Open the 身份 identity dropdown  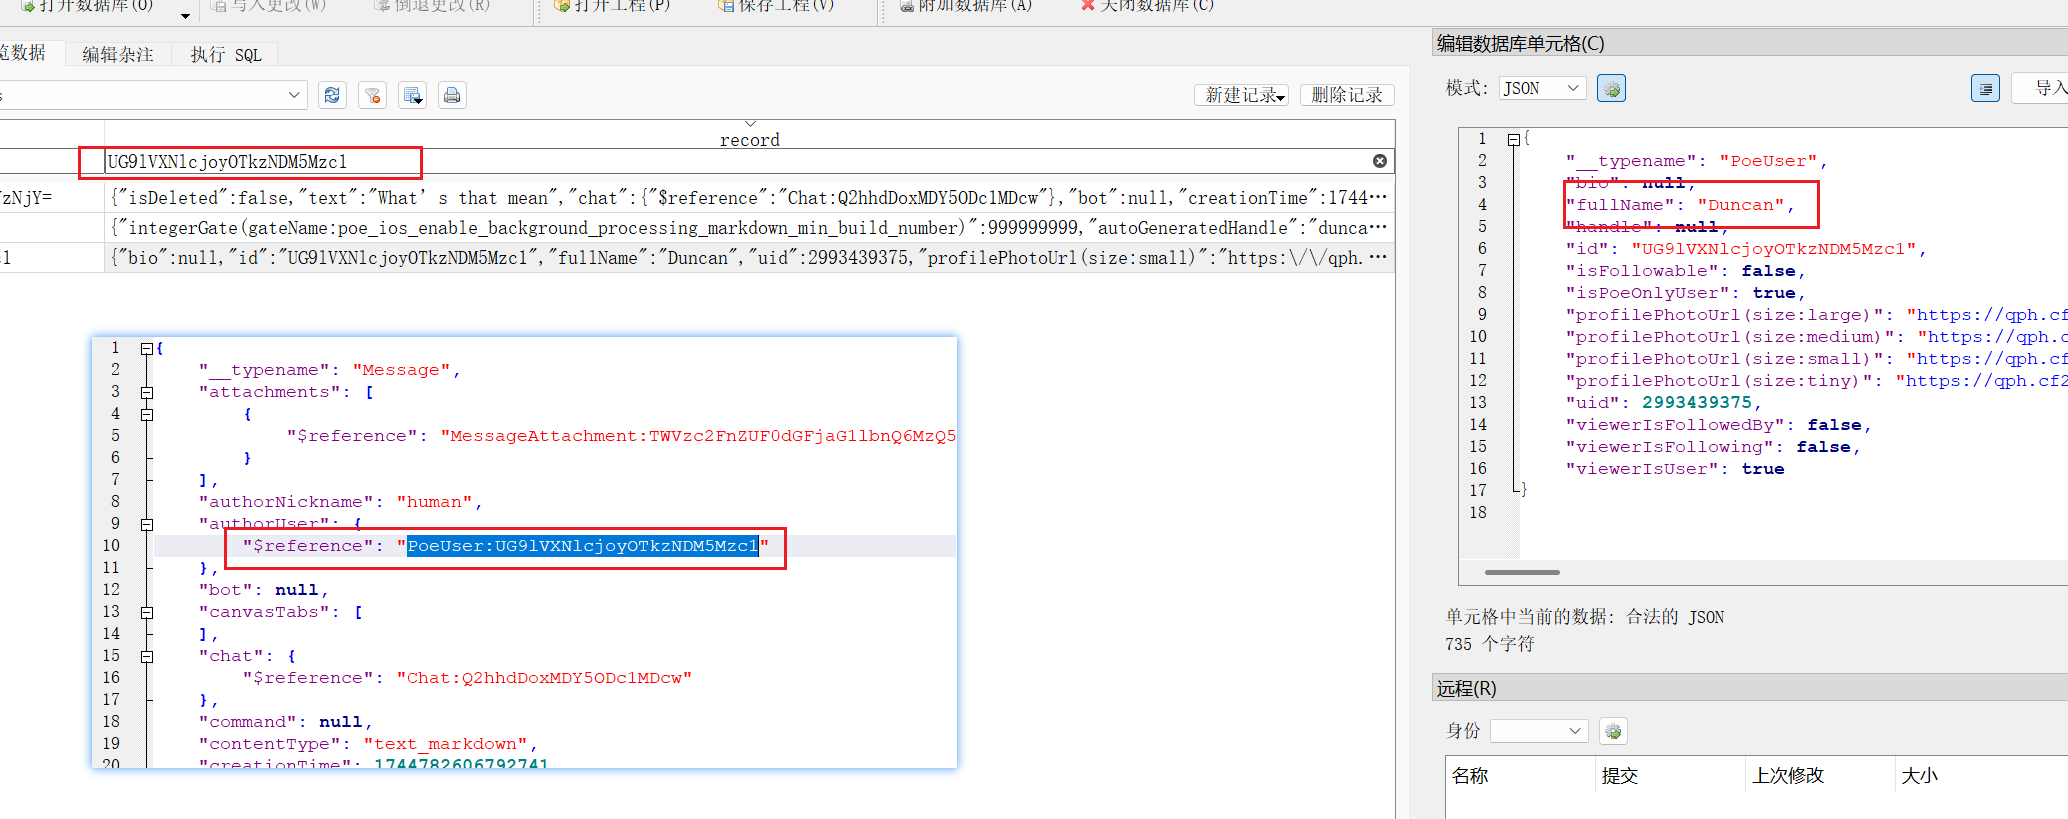pyautogui.click(x=1539, y=731)
